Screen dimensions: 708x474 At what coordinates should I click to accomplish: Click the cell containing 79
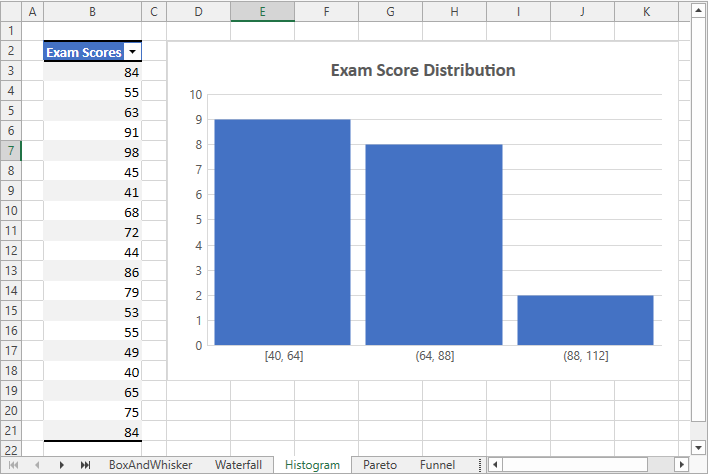(93, 292)
